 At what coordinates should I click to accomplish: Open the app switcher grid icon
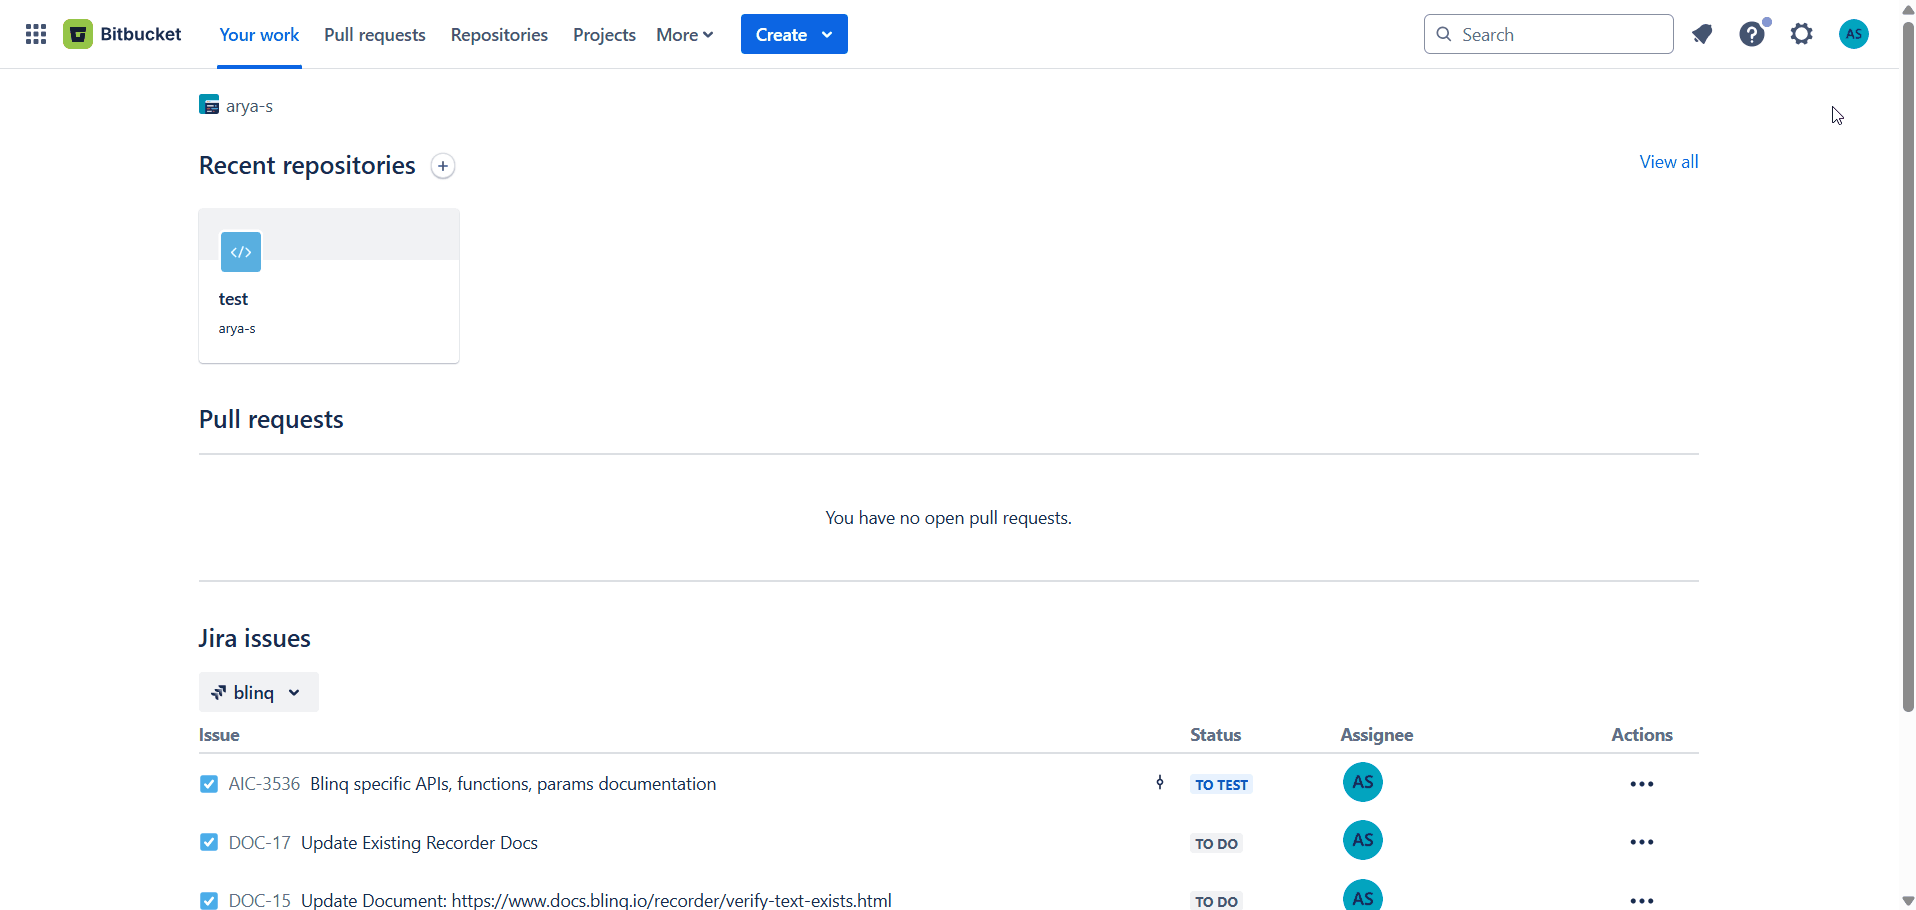point(35,33)
